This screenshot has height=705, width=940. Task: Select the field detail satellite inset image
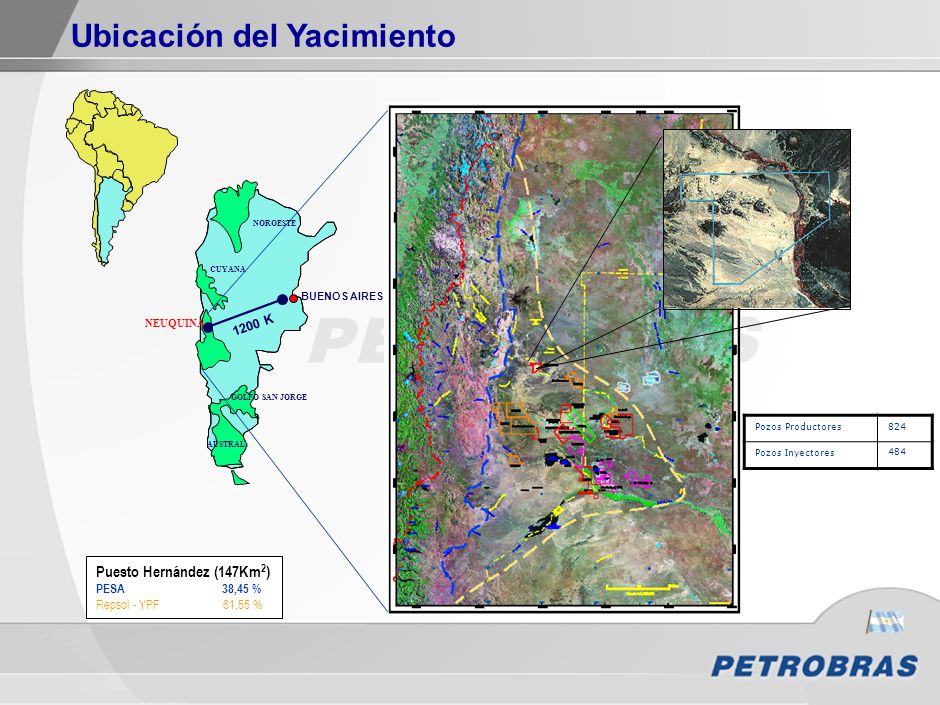click(x=757, y=219)
